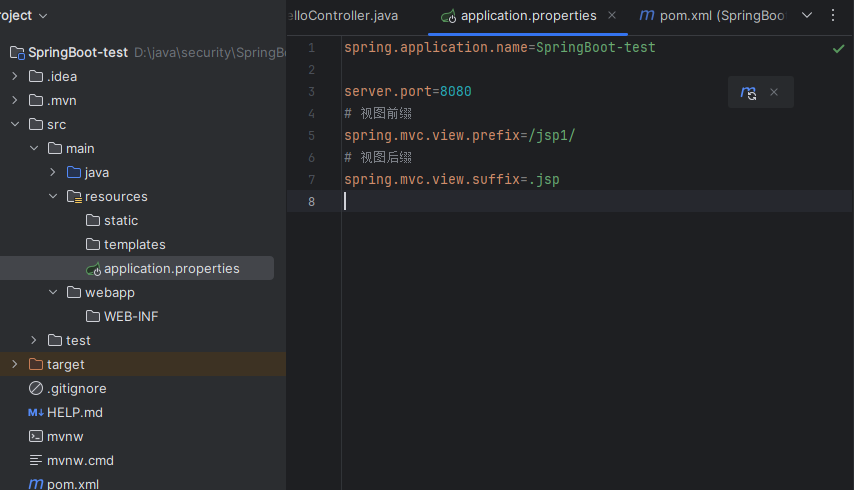Select the application.properties editor tab
The width and height of the screenshot is (854, 490).
click(x=528, y=16)
